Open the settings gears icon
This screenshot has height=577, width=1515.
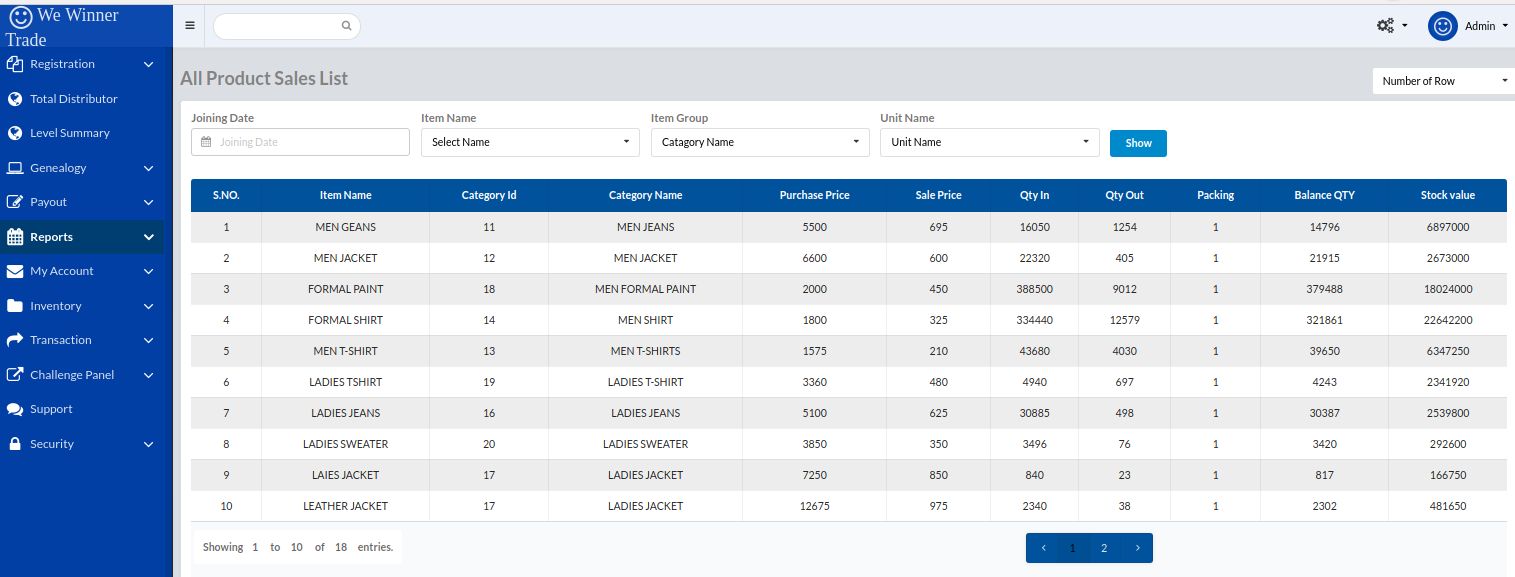(1386, 26)
